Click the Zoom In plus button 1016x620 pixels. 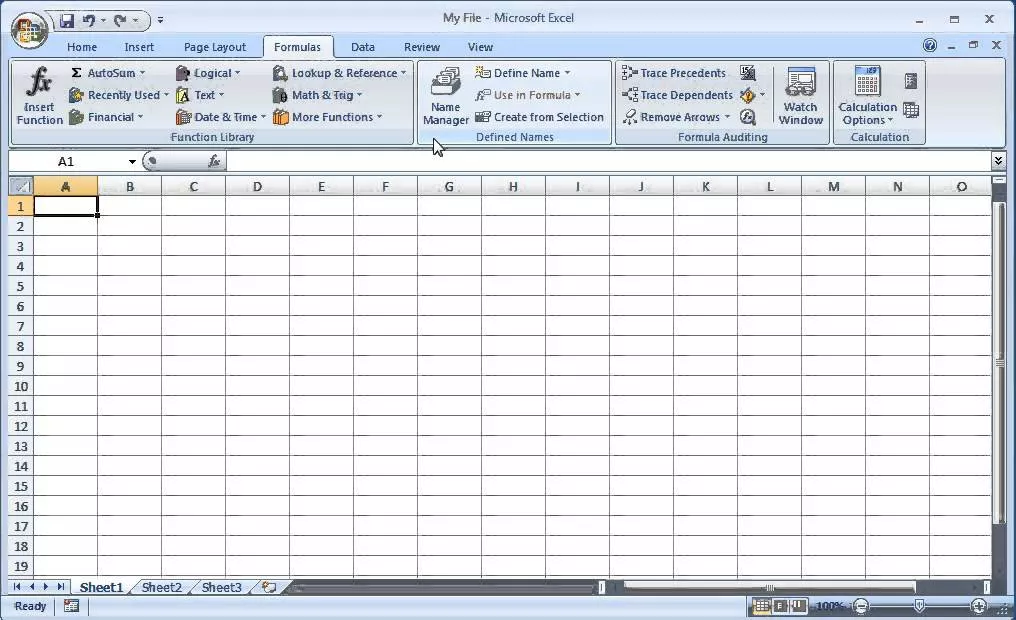(x=978, y=606)
